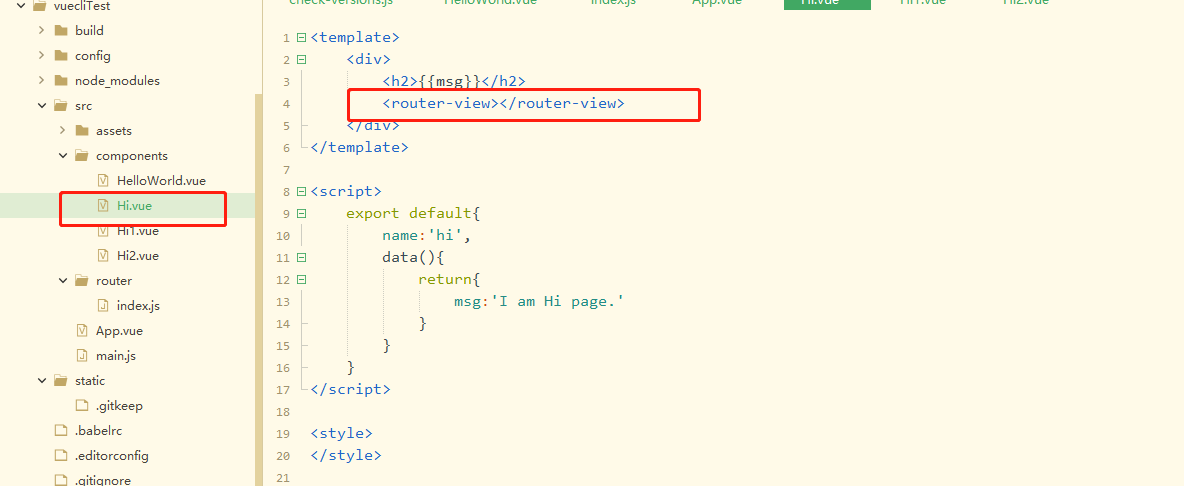Click the config folder icon
1184x486 pixels.
click(61, 56)
